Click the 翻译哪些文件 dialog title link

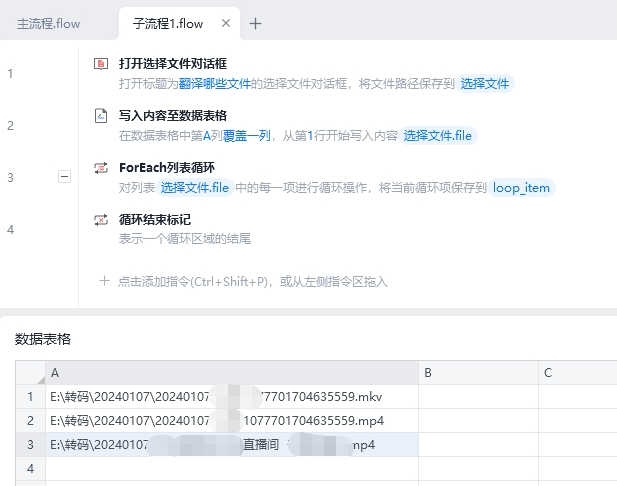click(x=215, y=83)
